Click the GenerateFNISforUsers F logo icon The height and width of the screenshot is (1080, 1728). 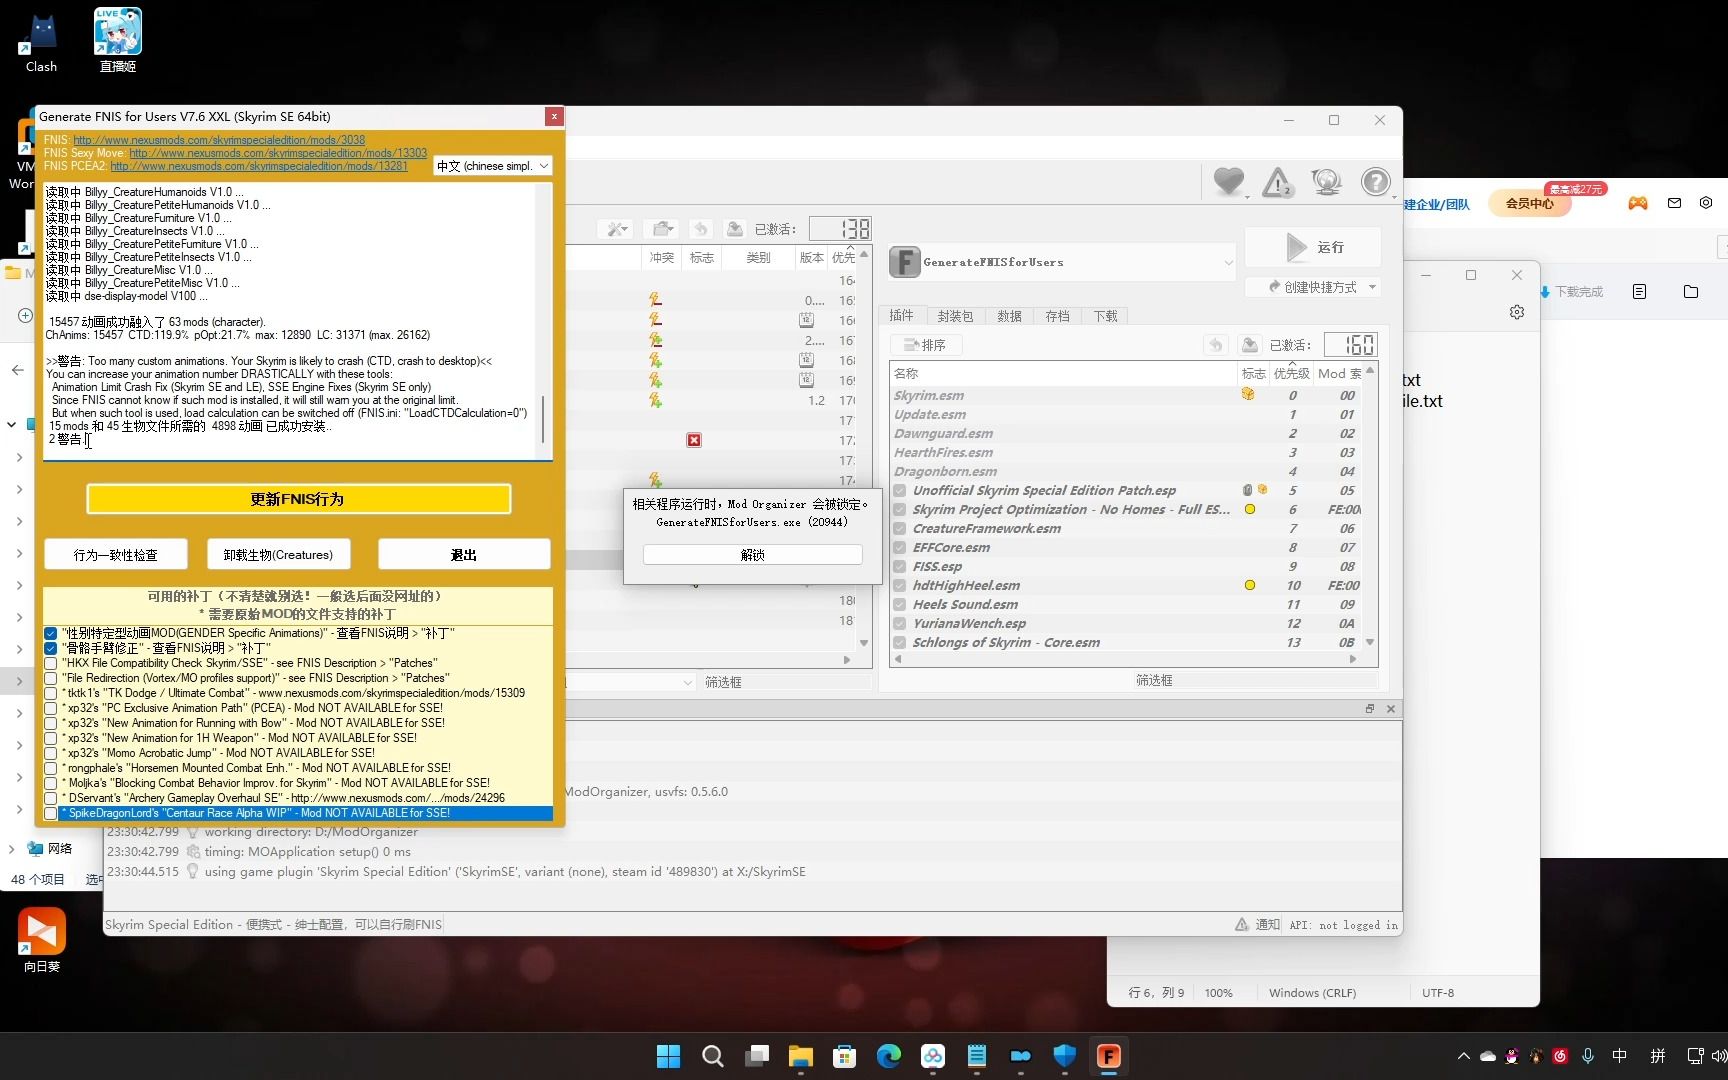point(904,262)
